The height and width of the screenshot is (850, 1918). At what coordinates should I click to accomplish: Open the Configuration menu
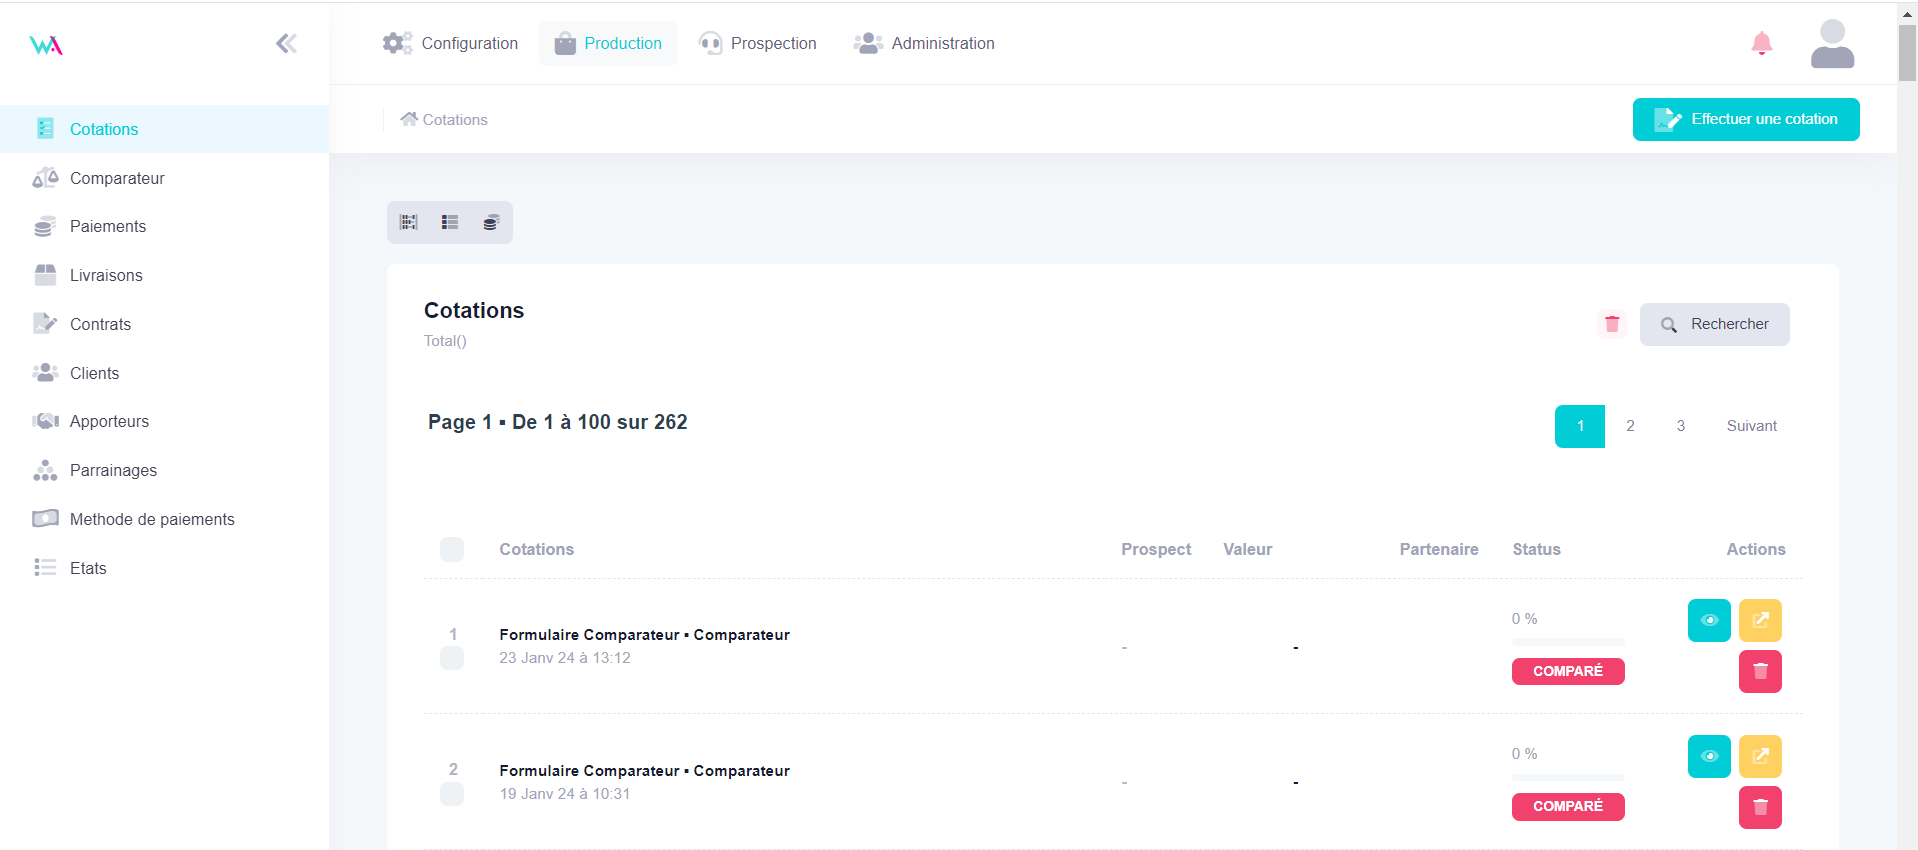pos(451,43)
